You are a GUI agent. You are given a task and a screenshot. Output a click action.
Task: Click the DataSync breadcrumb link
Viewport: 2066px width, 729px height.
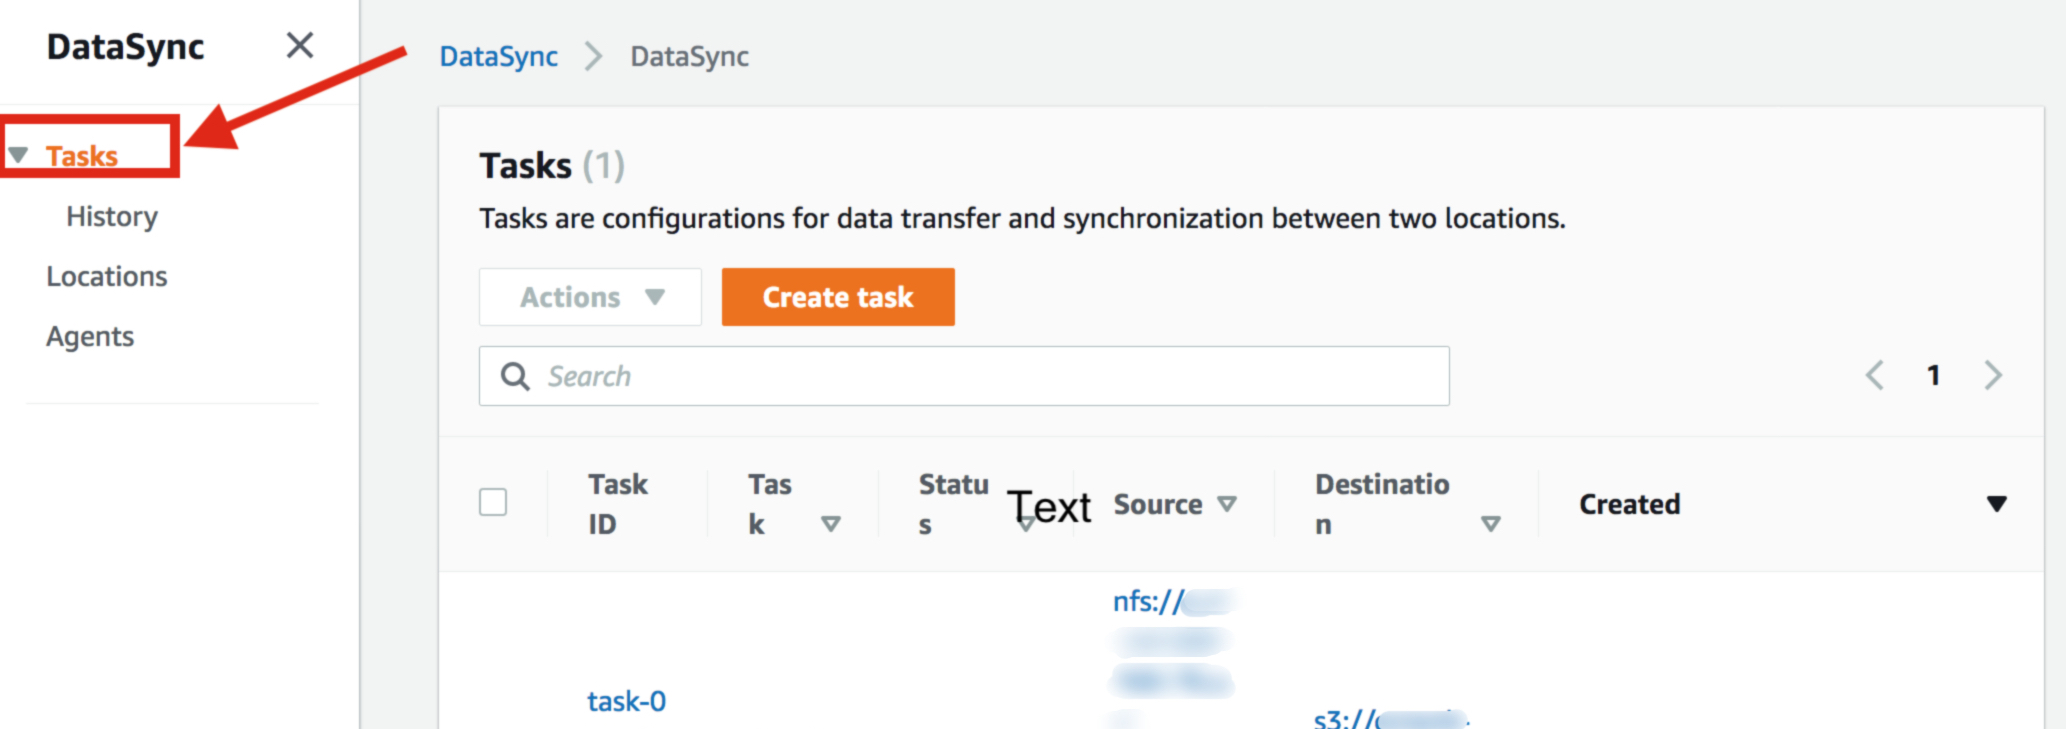[498, 56]
